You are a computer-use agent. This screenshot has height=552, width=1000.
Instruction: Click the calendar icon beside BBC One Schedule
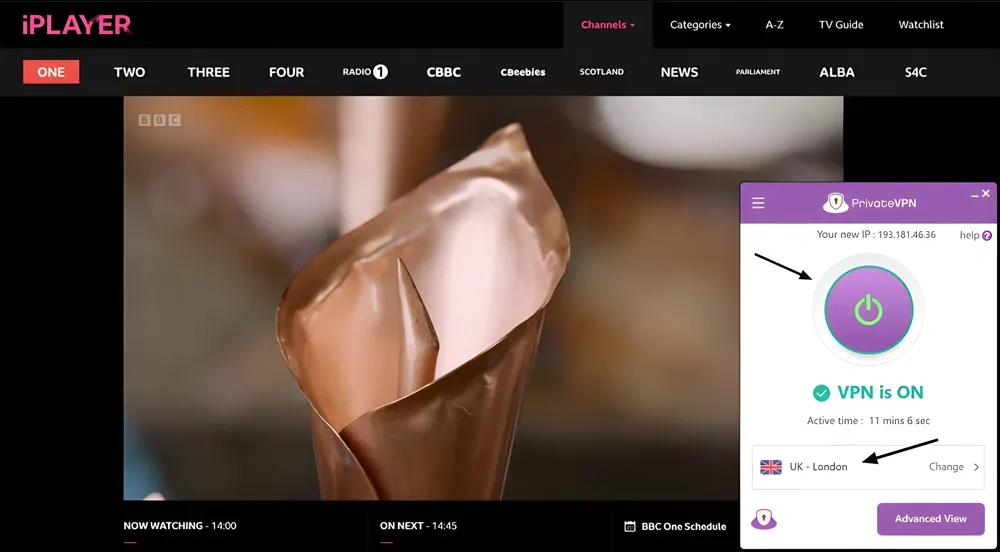(629, 527)
